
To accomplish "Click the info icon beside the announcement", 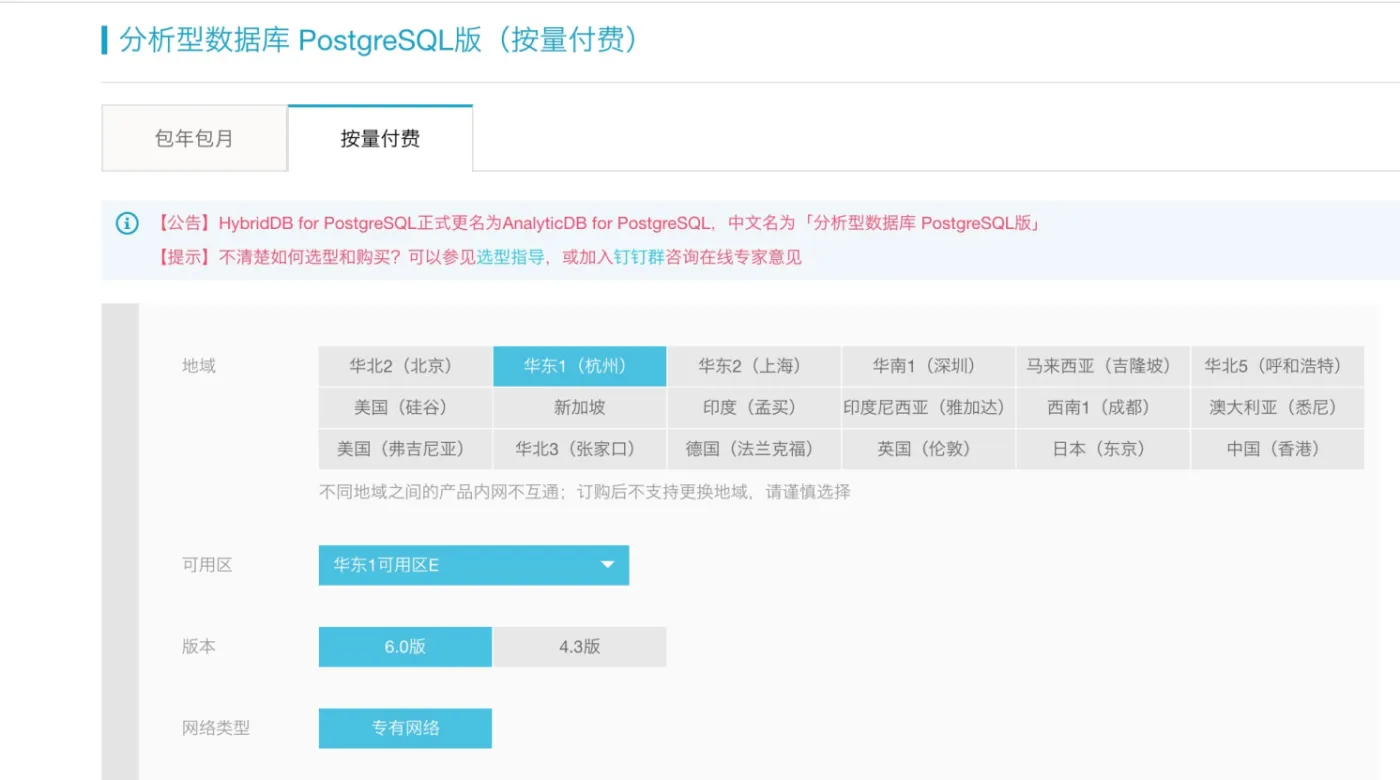I will (127, 223).
